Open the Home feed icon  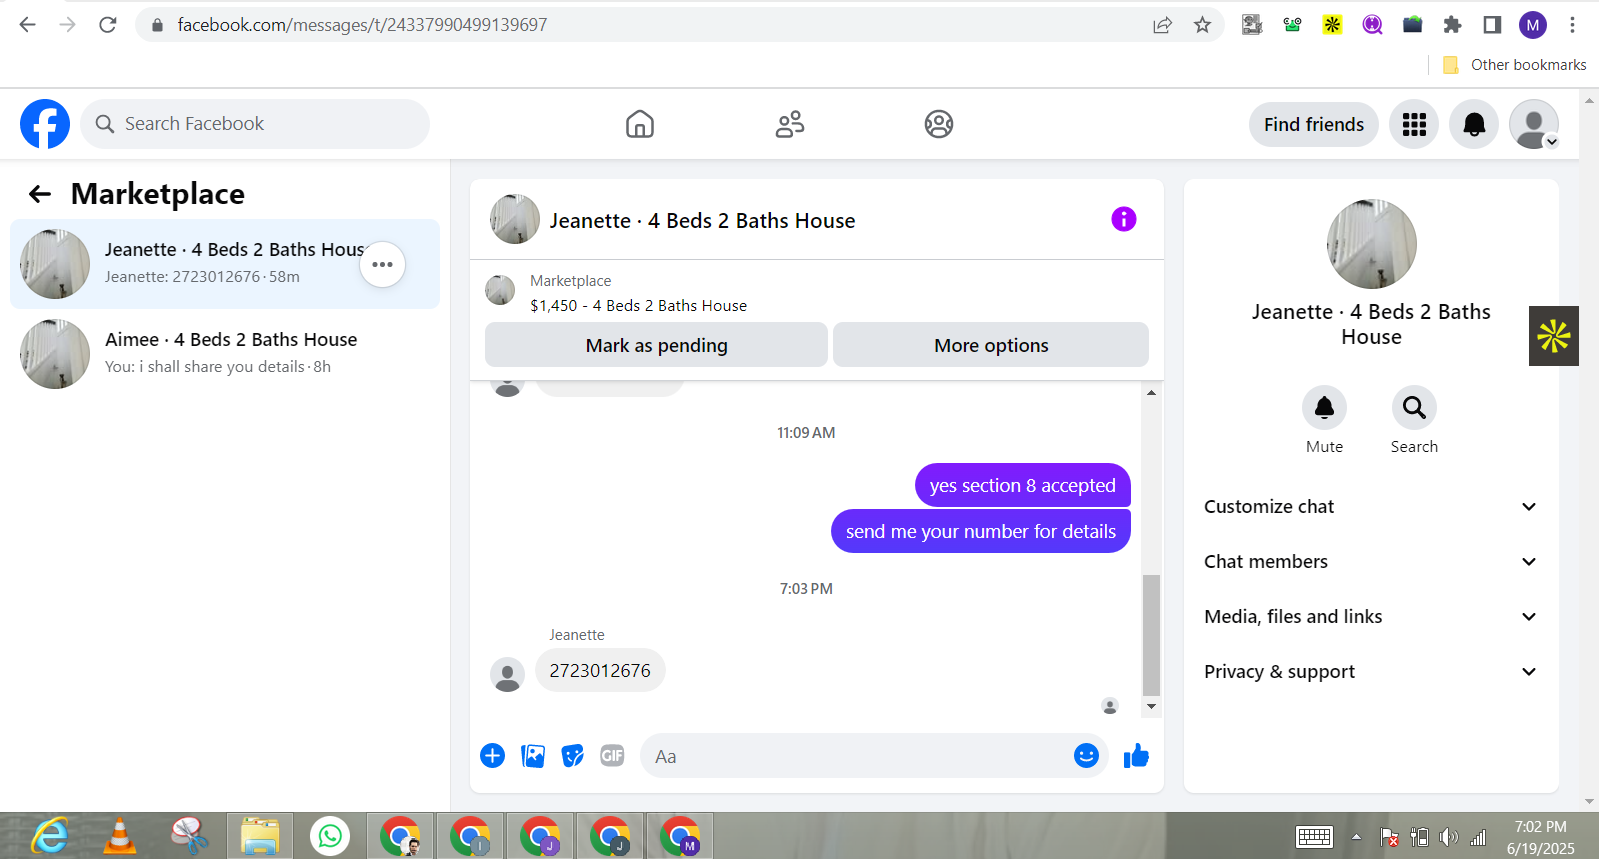click(x=640, y=124)
